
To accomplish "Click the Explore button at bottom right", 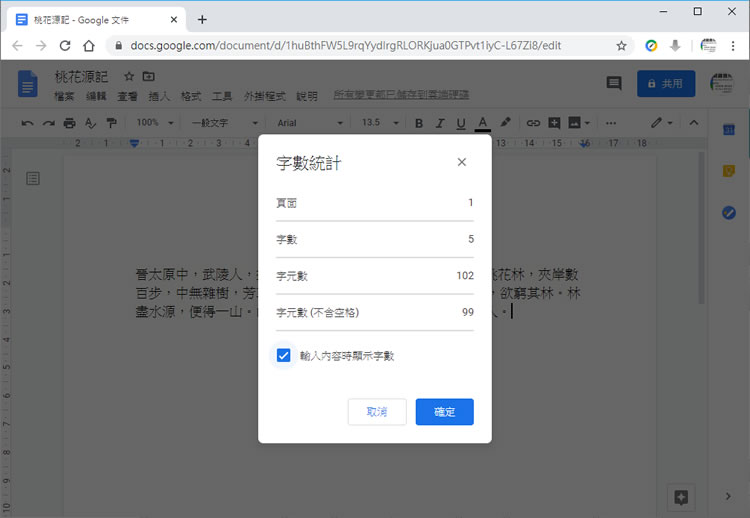I will [681, 498].
